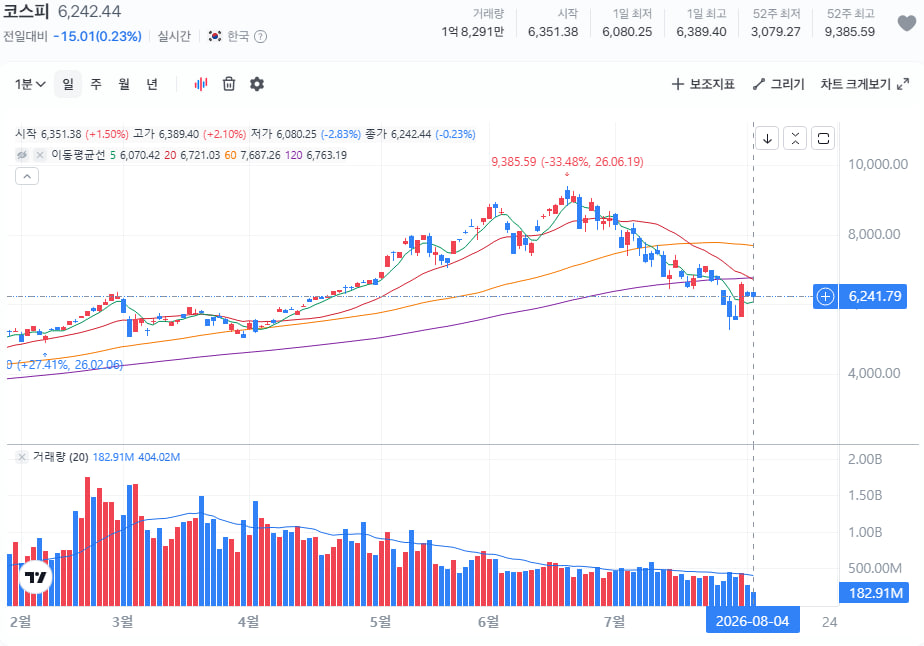Open the candlestick chart type selector
Viewport: 924px width, 646px height.
pyautogui.click(x=201, y=84)
